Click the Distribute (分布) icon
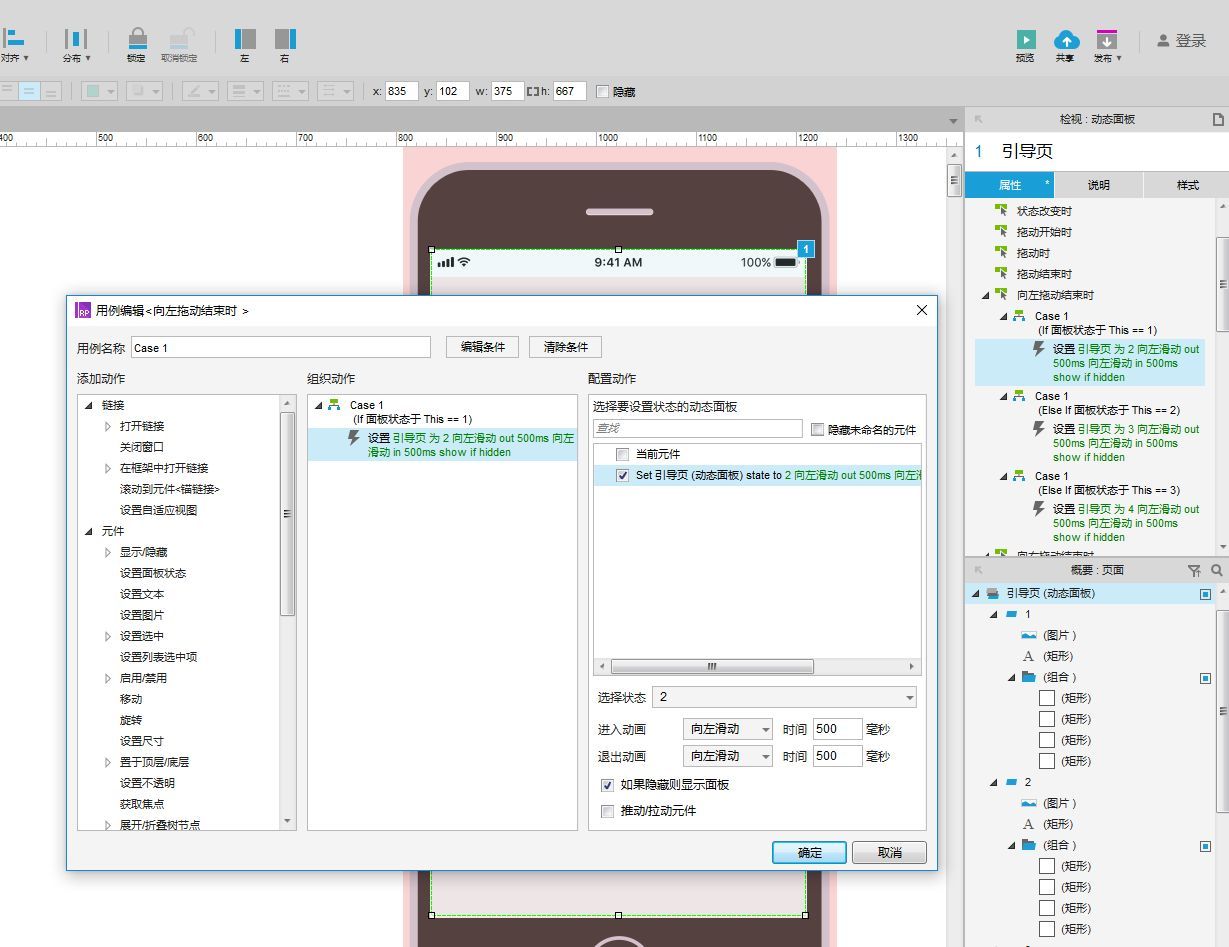This screenshot has height=947, width=1229. click(75, 39)
